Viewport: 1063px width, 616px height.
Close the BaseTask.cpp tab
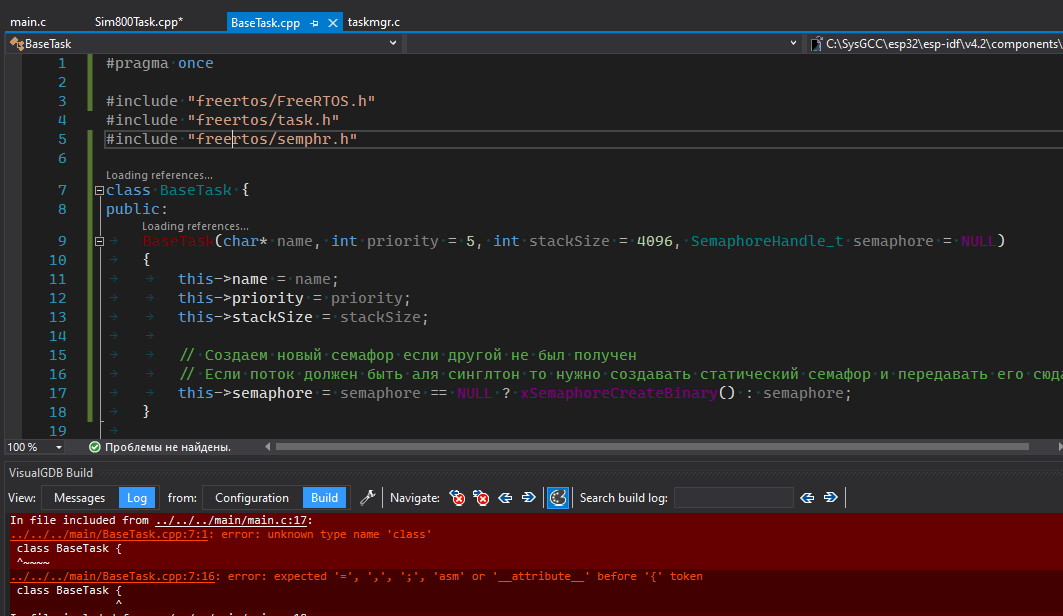coord(332,22)
